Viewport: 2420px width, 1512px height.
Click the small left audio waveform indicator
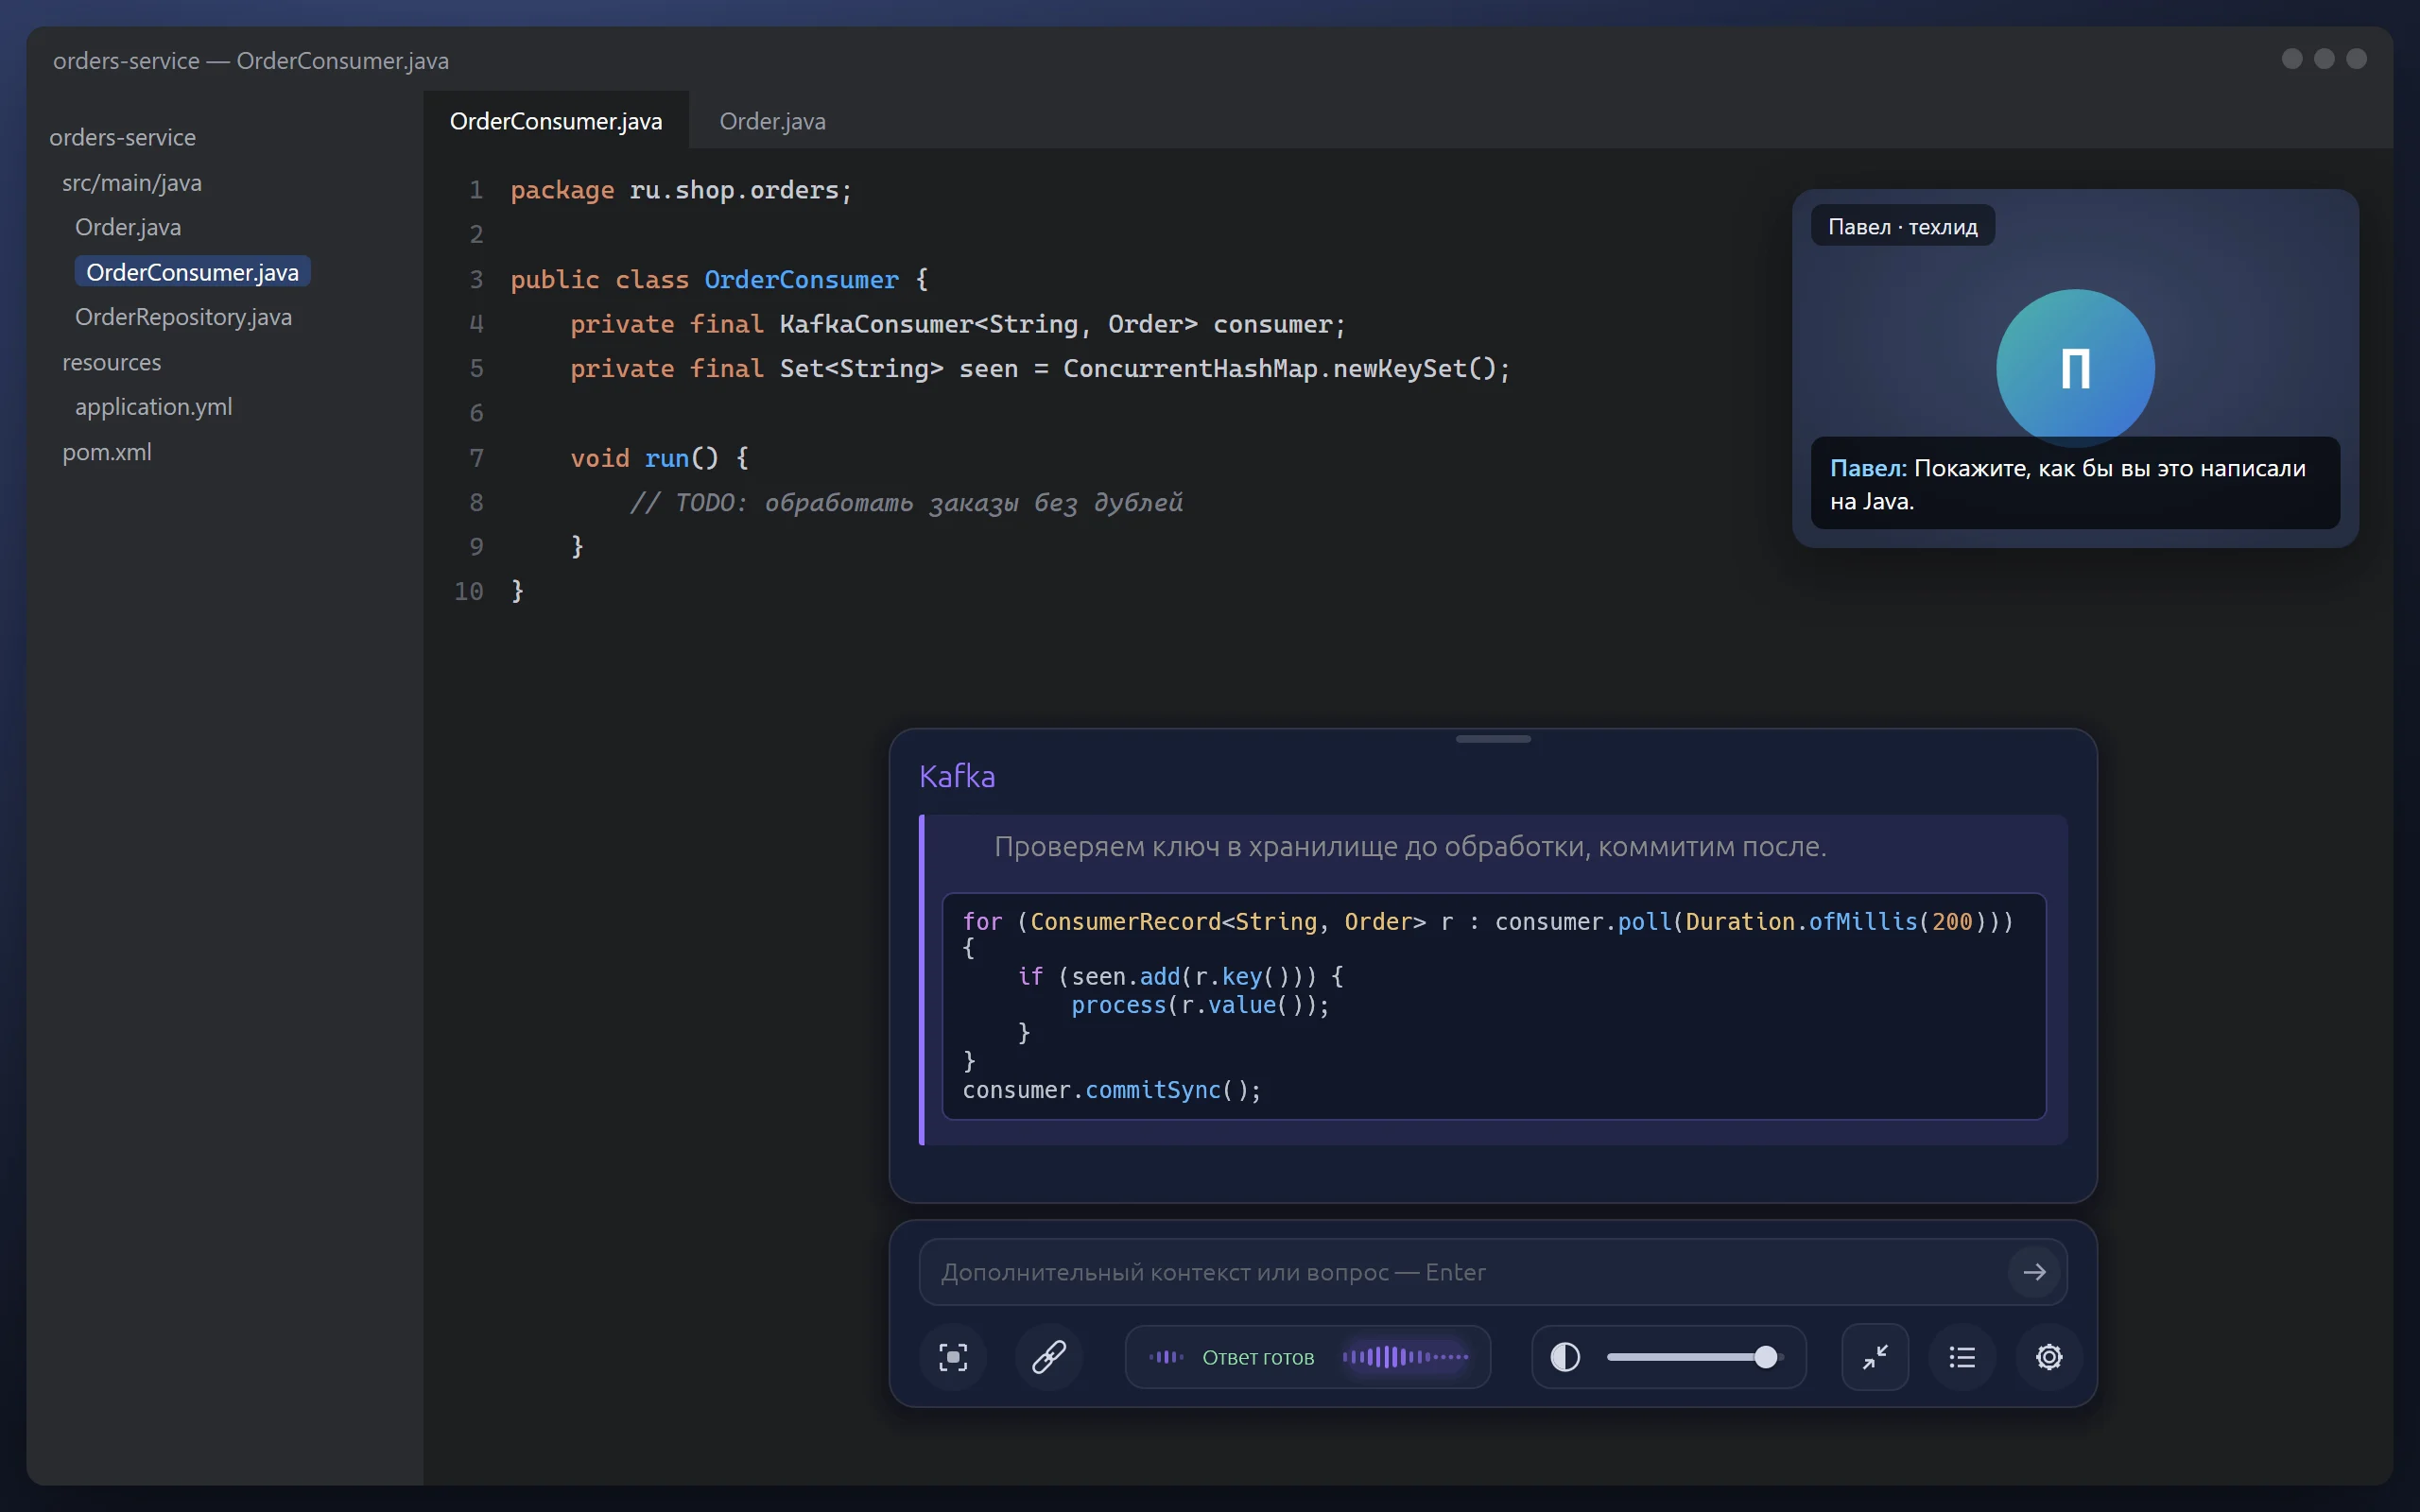tap(1166, 1357)
